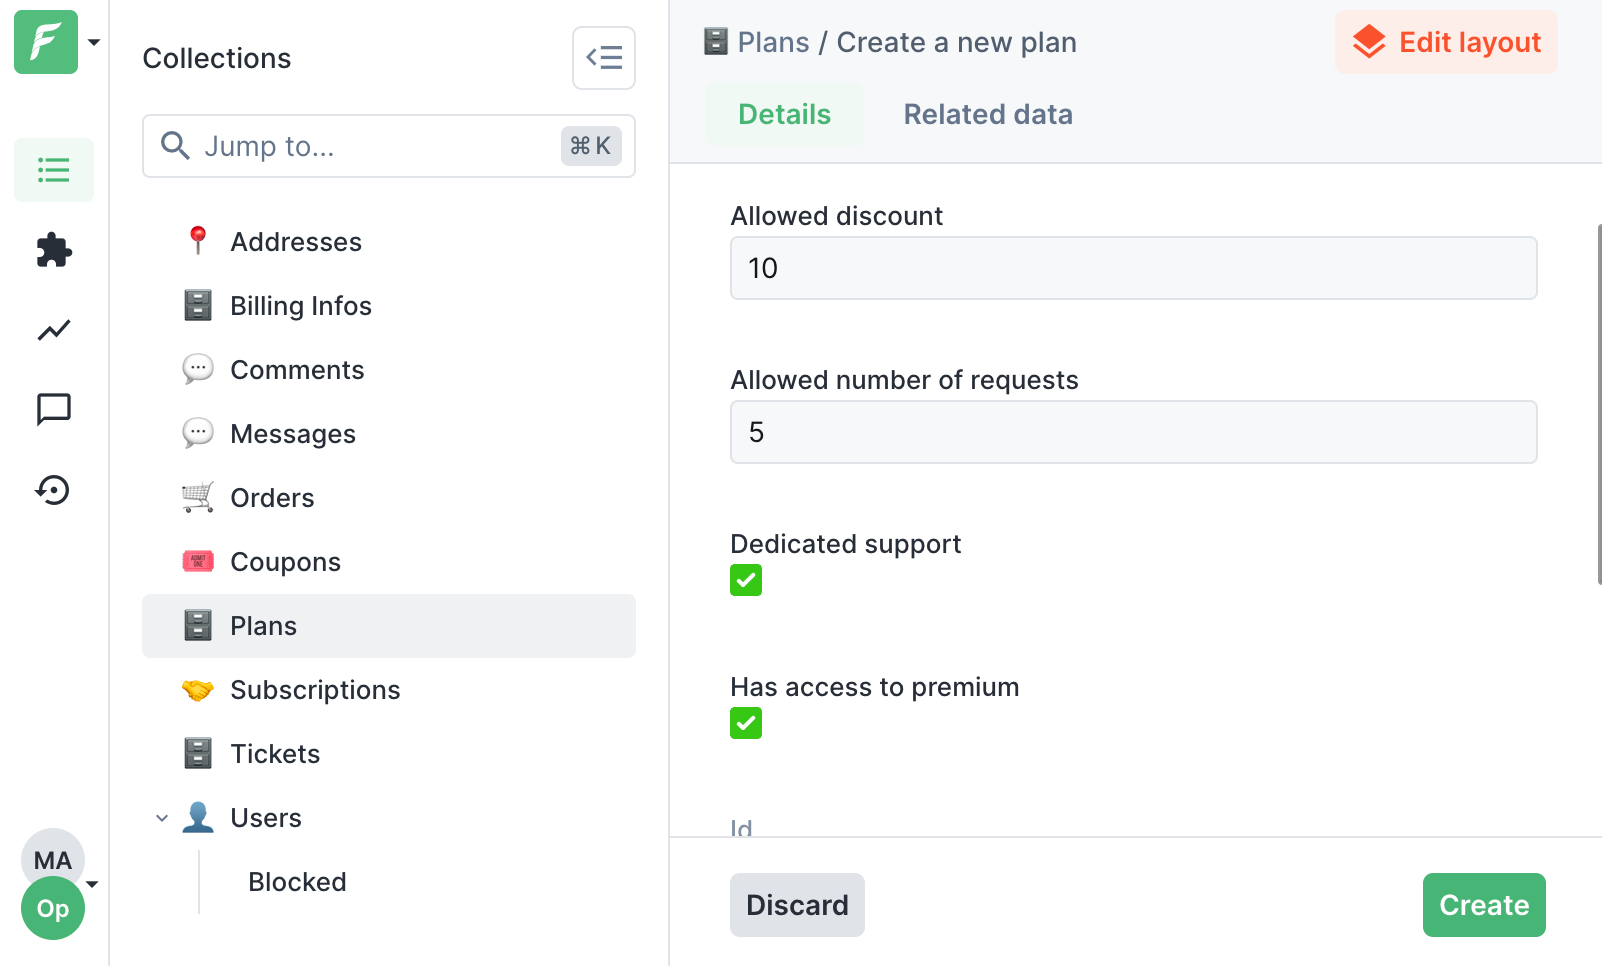Screen dimensions: 1602x966
Task: Open the activity history clock icon
Action: (54, 490)
